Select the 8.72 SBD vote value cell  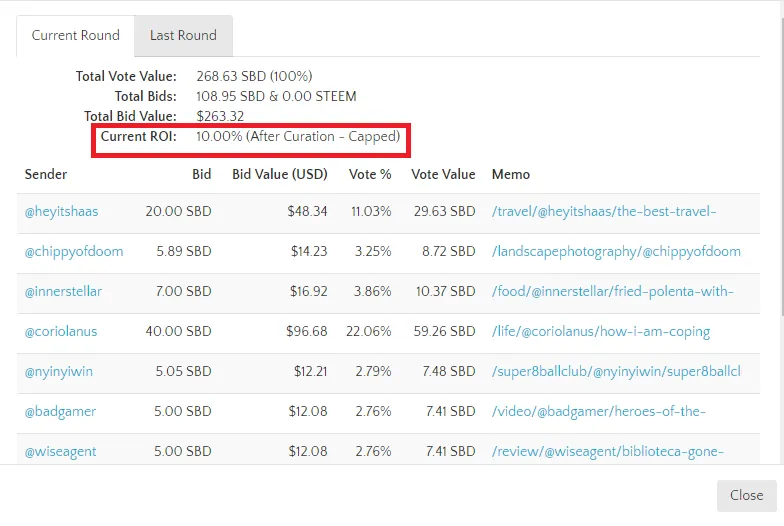coord(448,252)
